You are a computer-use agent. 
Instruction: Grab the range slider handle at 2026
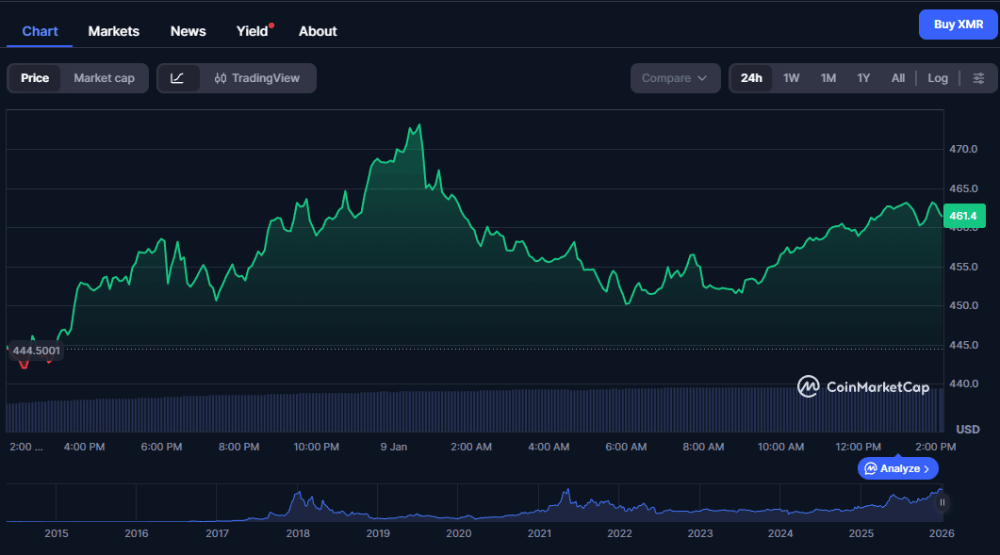tap(941, 502)
